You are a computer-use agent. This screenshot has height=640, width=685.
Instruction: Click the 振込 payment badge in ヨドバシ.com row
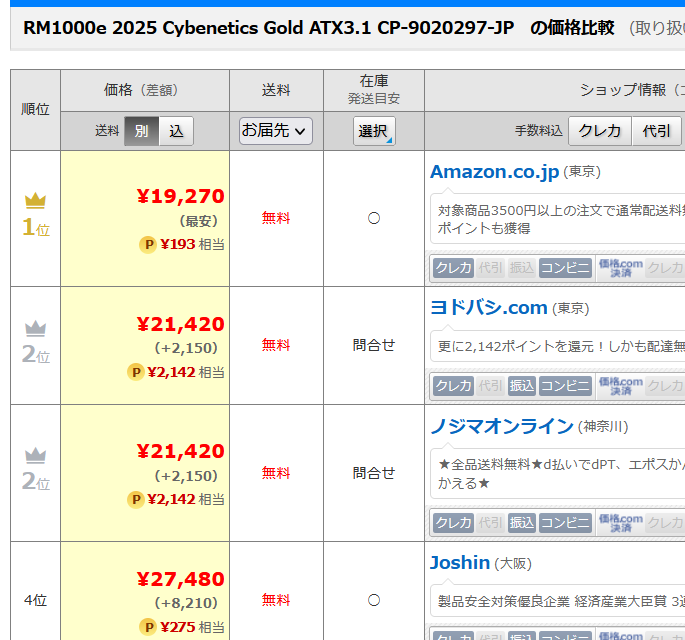522,386
